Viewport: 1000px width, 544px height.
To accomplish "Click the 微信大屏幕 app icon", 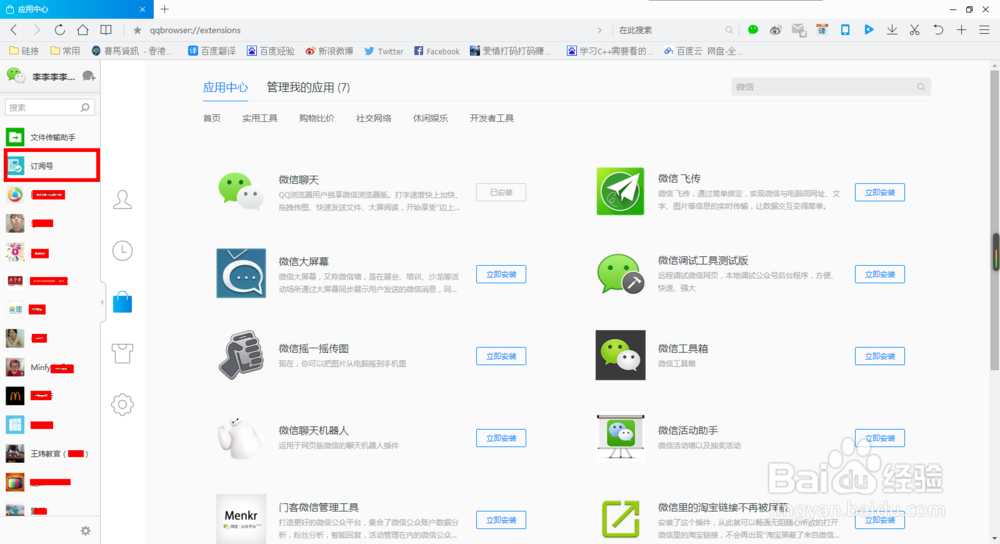I will [x=241, y=273].
